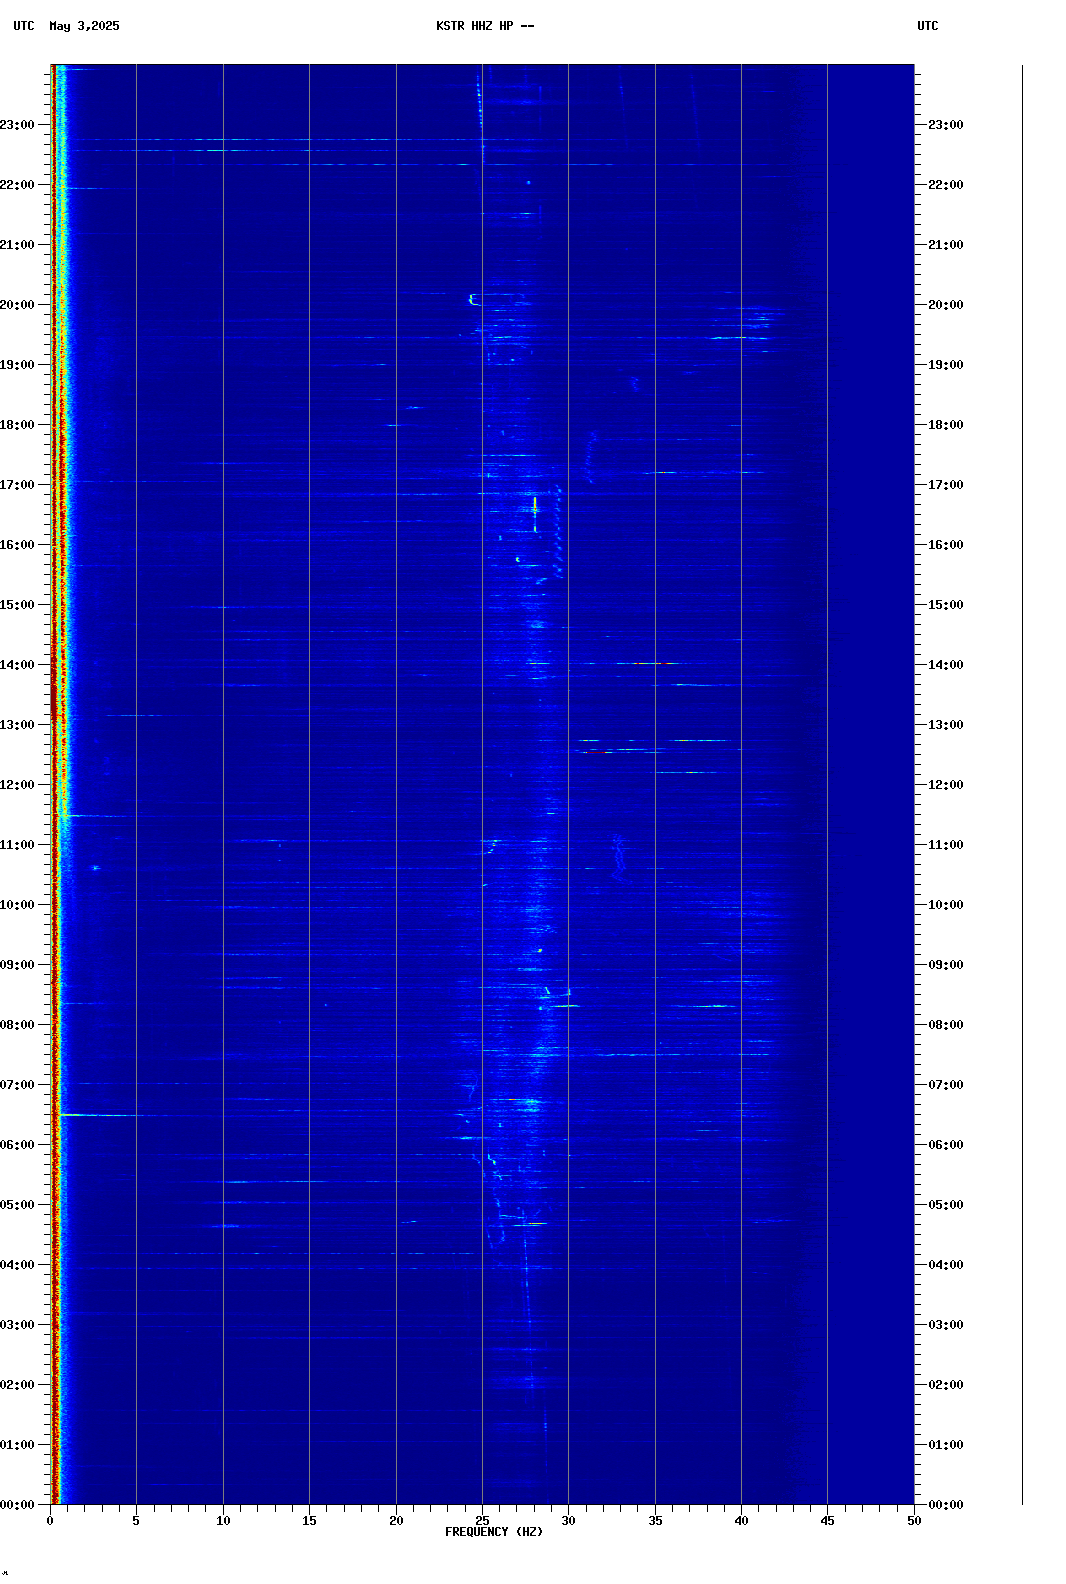The image size is (1066, 1584).
Task: Click the right-axis '03:00' time label
Action: [946, 1325]
